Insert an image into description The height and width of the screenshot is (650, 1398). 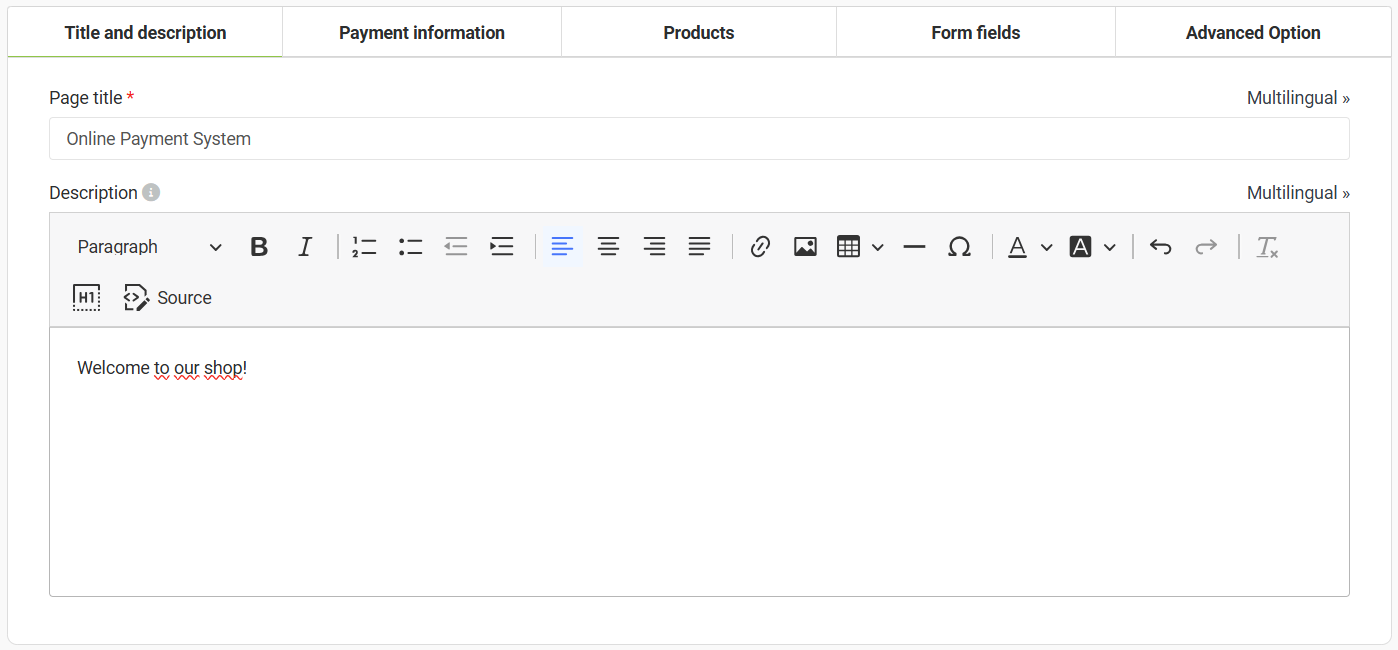pyautogui.click(x=805, y=247)
